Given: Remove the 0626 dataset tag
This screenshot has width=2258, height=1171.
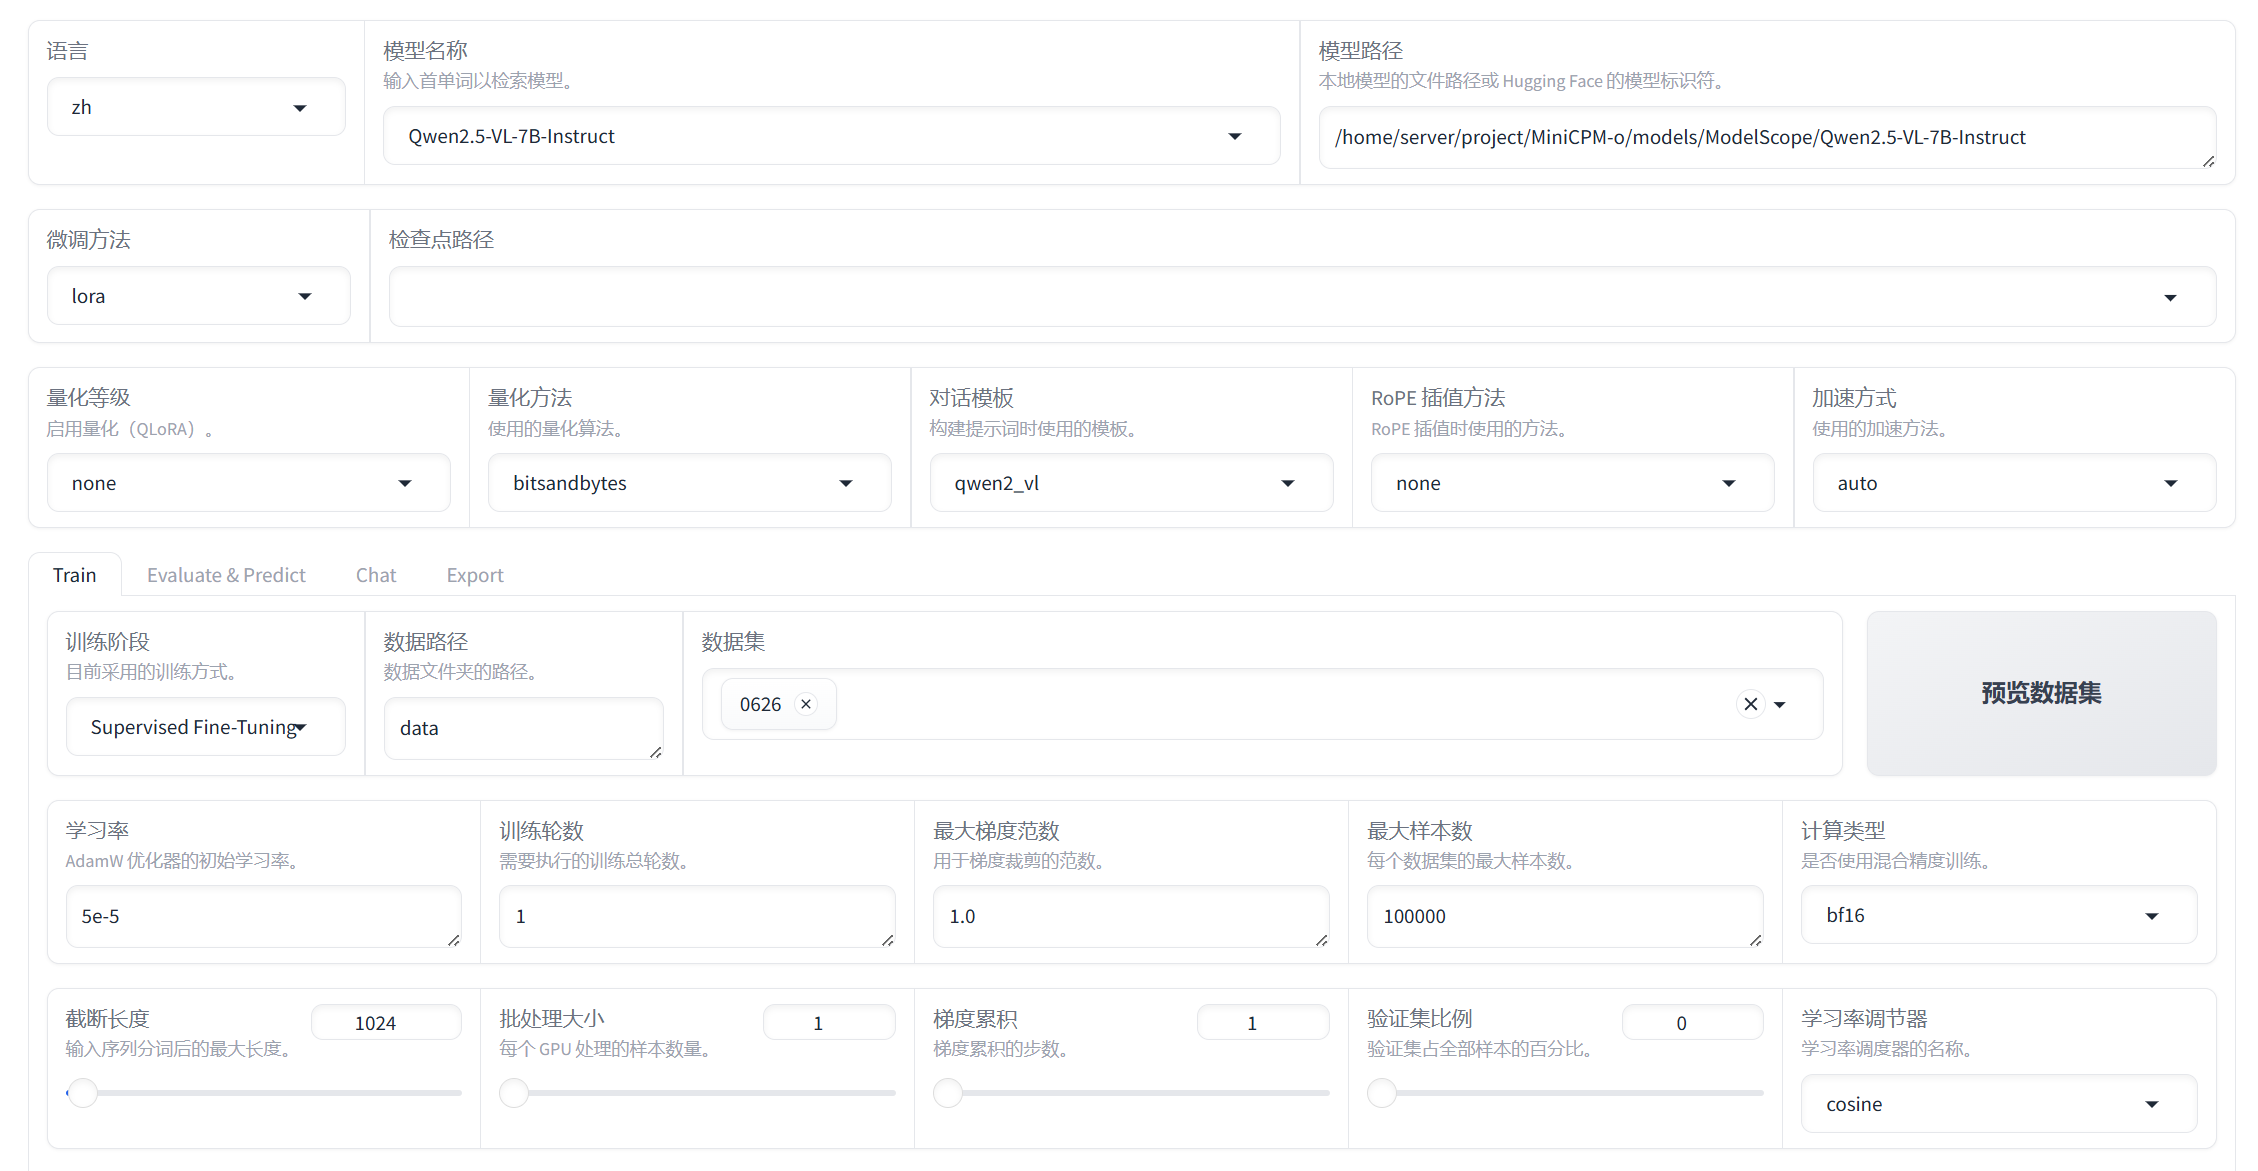Looking at the screenshot, I should [x=806, y=704].
